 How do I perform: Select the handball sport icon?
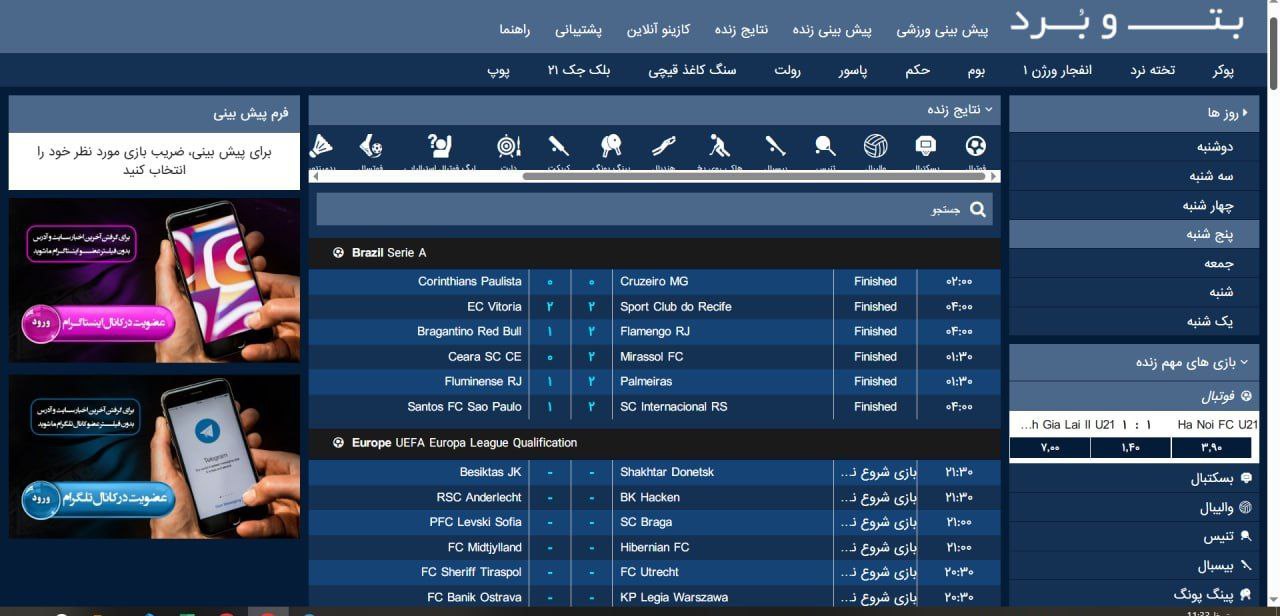pos(664,147)
